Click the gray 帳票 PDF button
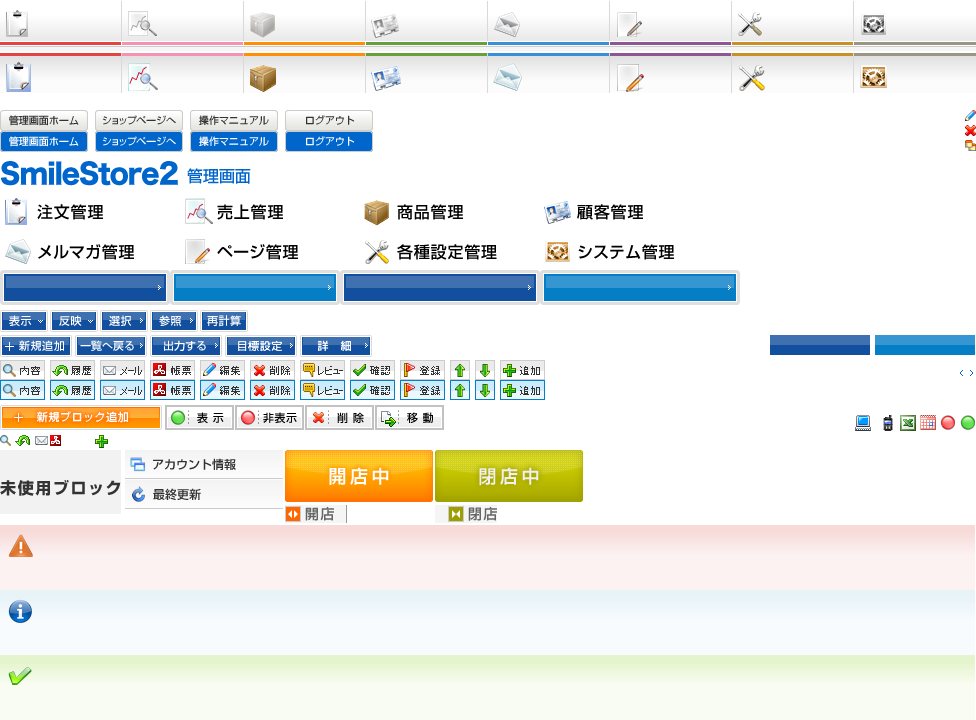976x720 pixels. coord(172,370)
